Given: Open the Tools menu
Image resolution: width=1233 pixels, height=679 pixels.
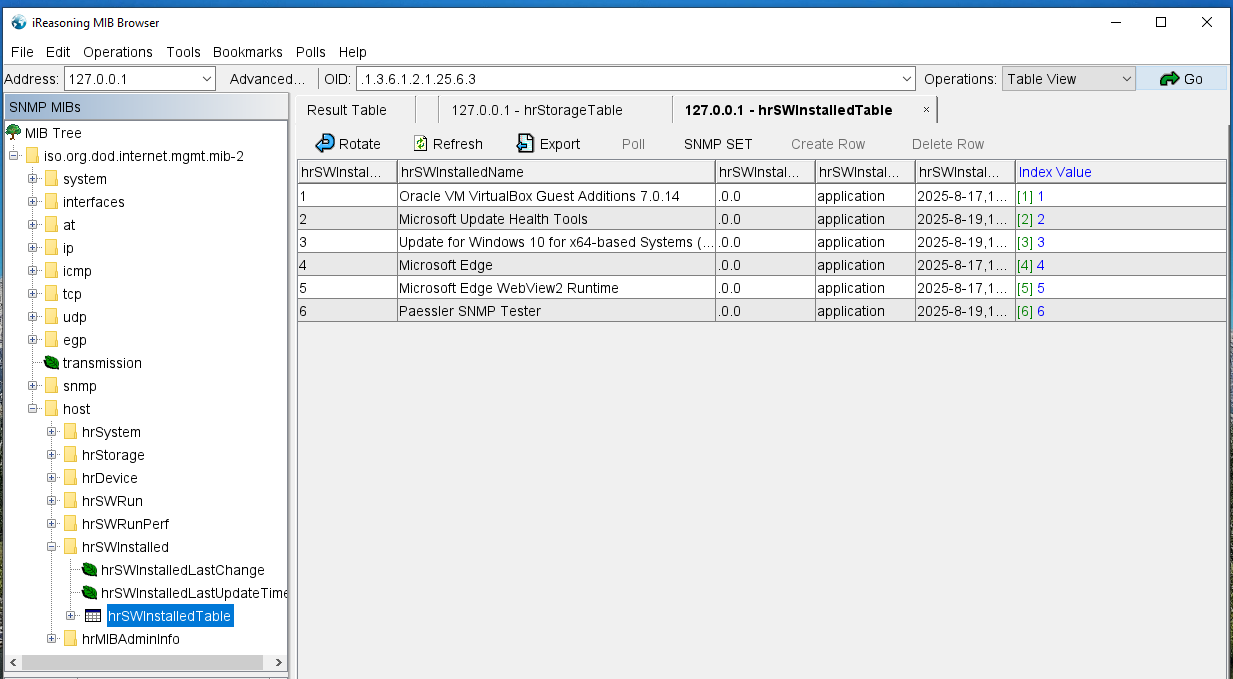Looking at the screenshot, I should coord(184,52).
